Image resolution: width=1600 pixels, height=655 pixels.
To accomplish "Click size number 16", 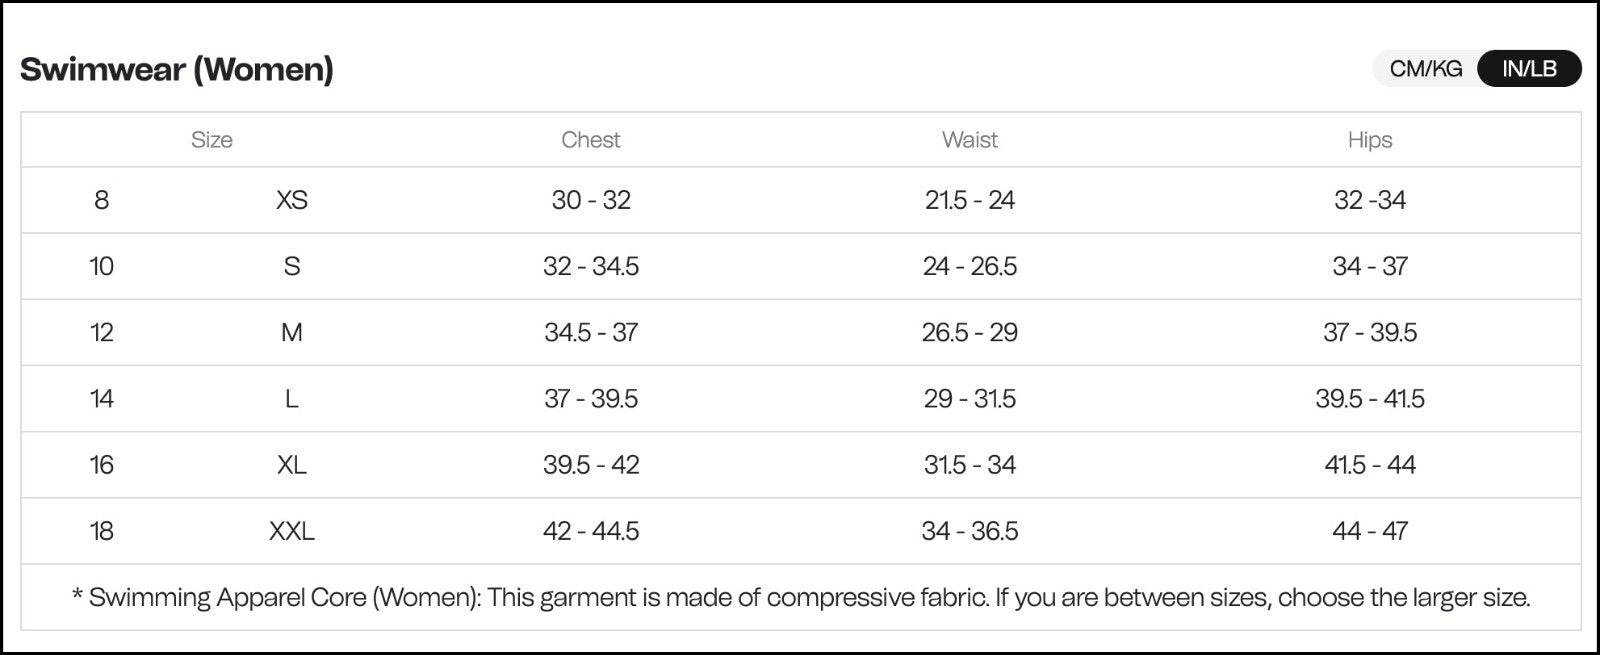I will pyautogui.click(x=102, y=465).
